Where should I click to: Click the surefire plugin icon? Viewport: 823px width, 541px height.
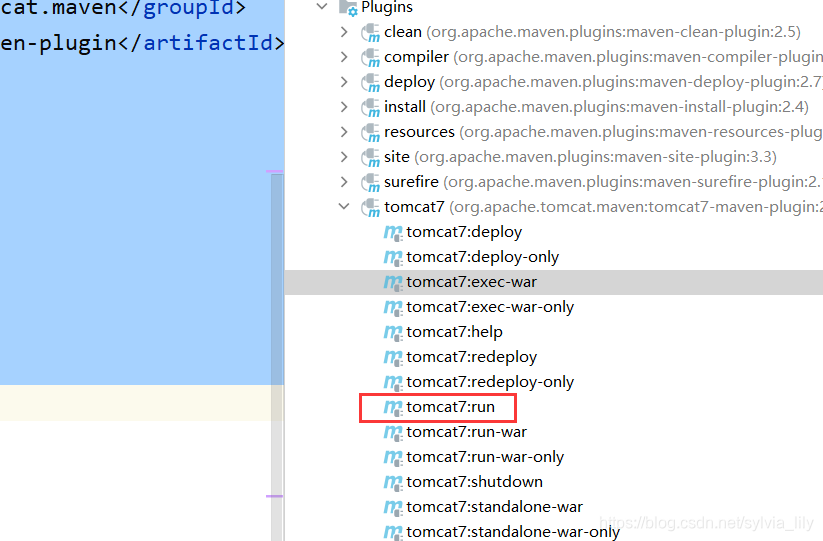point(371,183)
